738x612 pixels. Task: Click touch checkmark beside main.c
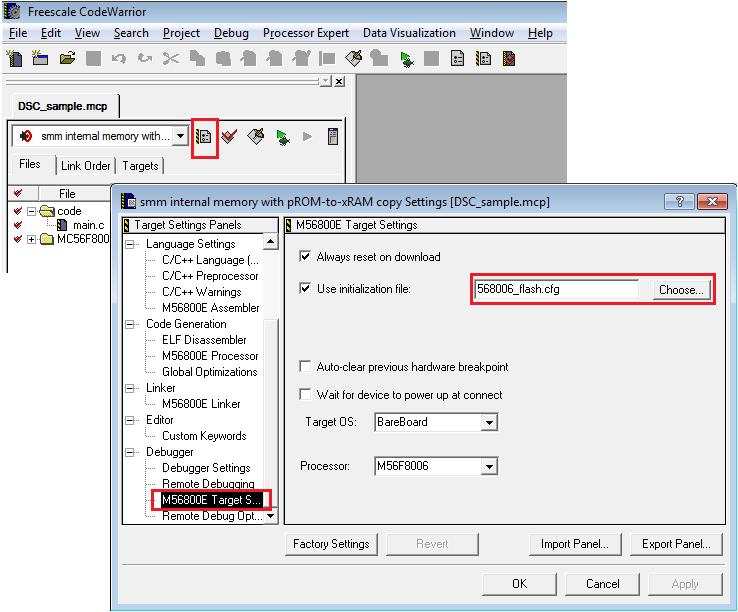[x=18, y=225]
